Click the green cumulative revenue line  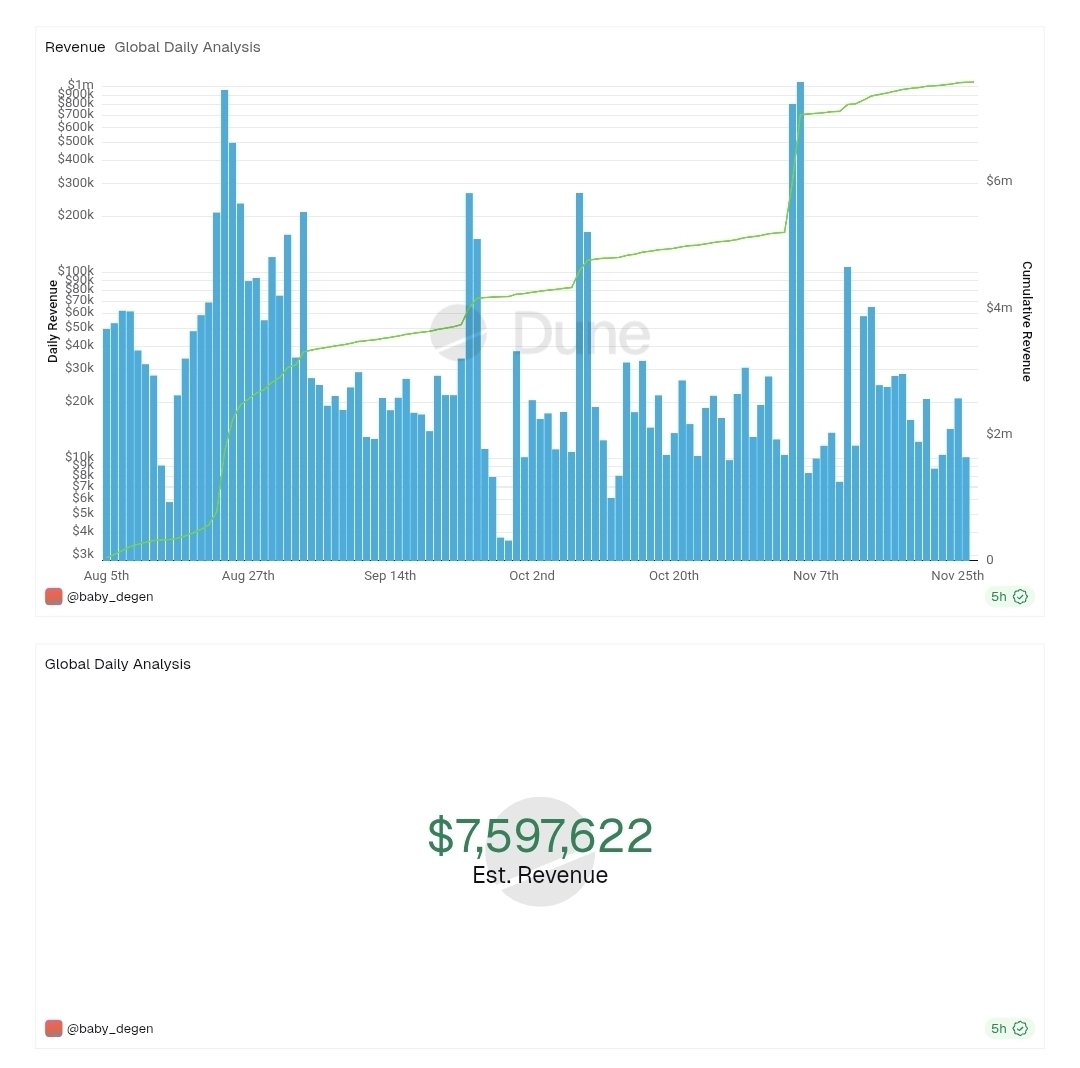pyautogui.click(x=700, y=245)
